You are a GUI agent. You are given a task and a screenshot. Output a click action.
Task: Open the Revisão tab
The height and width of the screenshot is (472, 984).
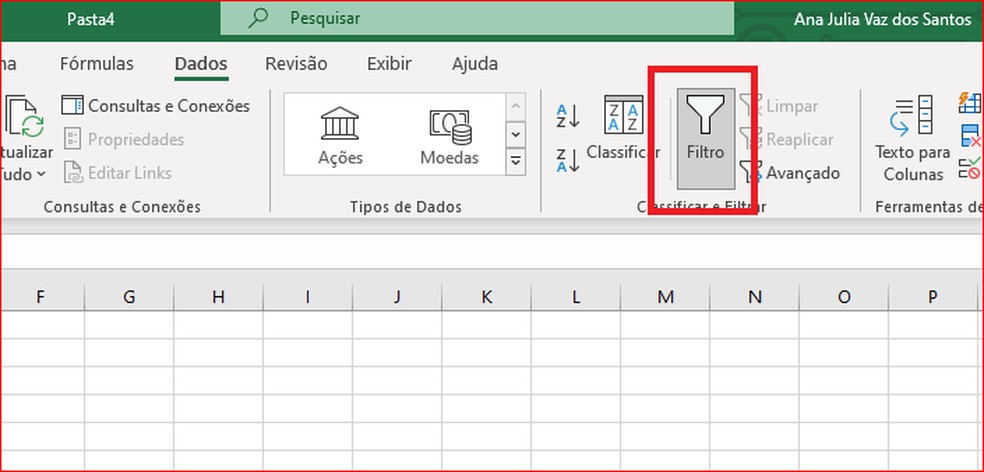[296, 64]
